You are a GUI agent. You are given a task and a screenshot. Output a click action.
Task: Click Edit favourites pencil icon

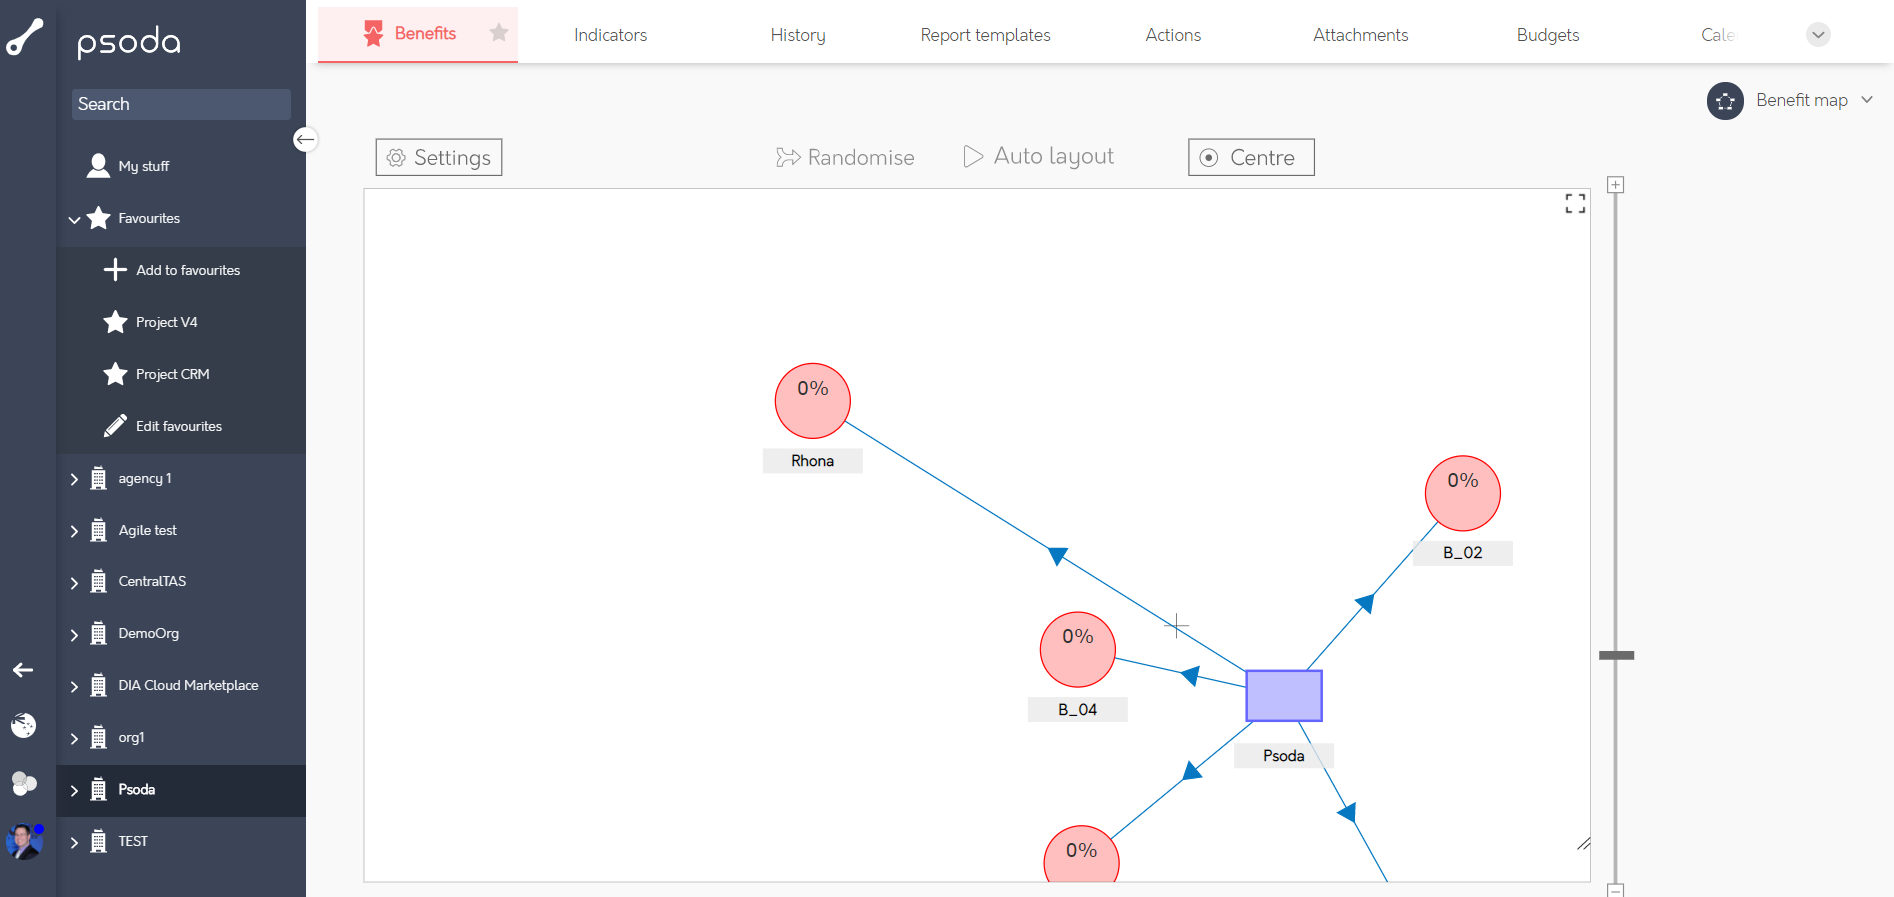coord(115,426)
